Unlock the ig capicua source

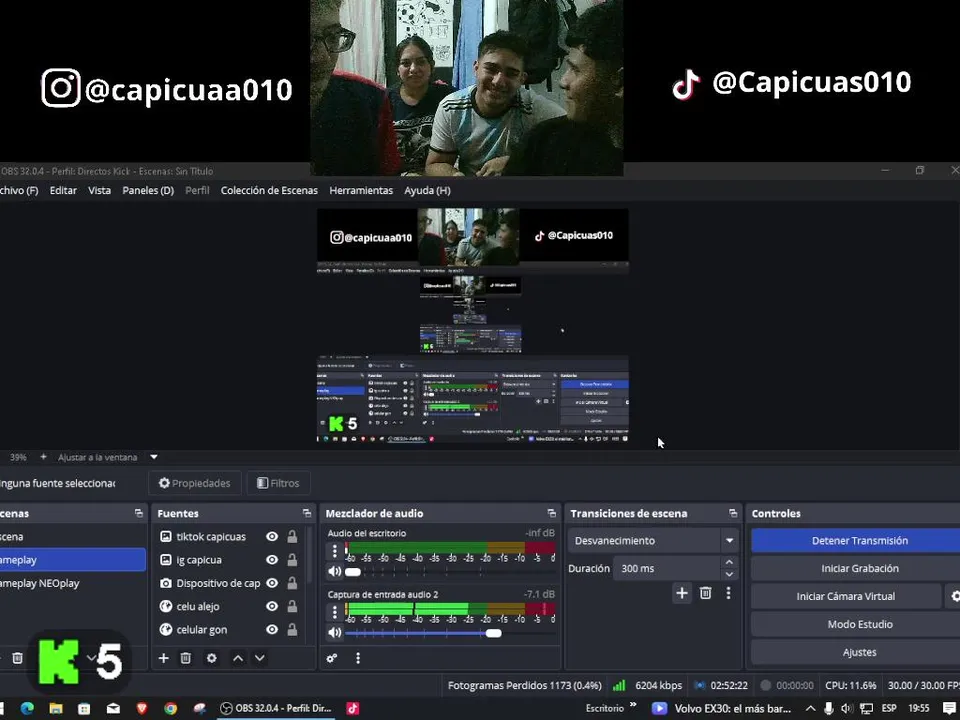tap(292, 560)
